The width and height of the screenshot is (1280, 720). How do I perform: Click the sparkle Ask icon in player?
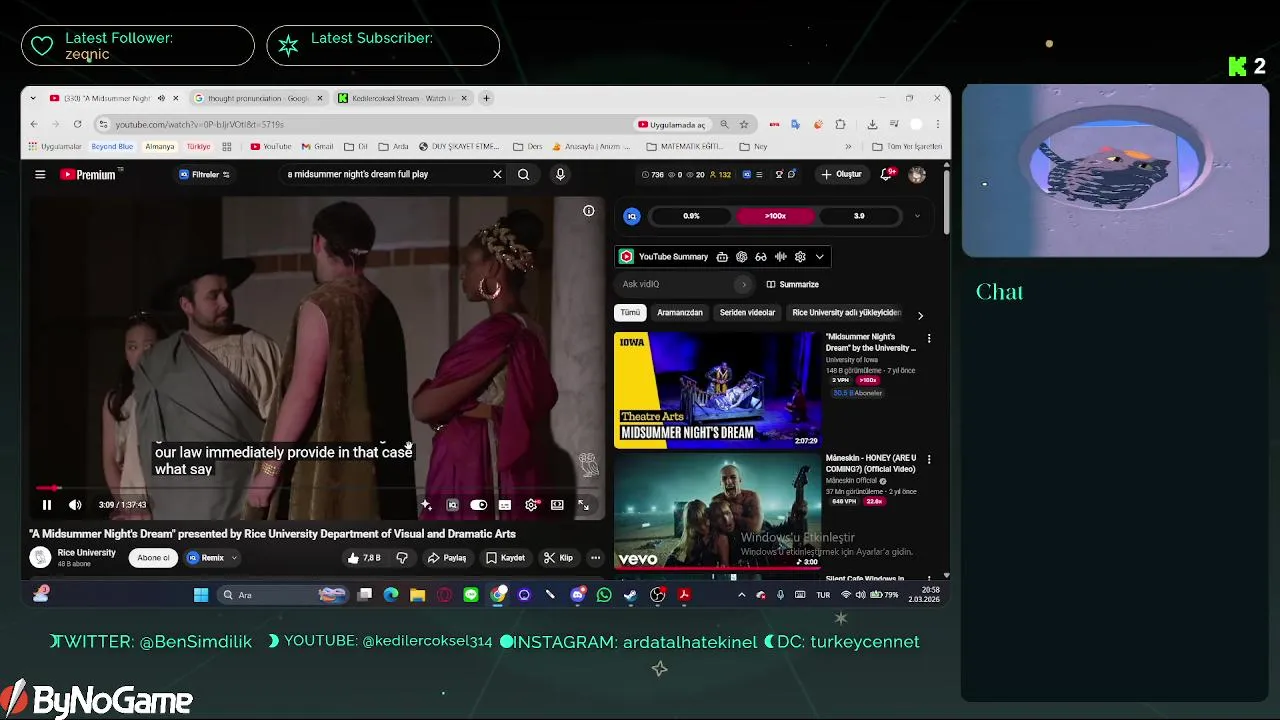pos(427,505)
